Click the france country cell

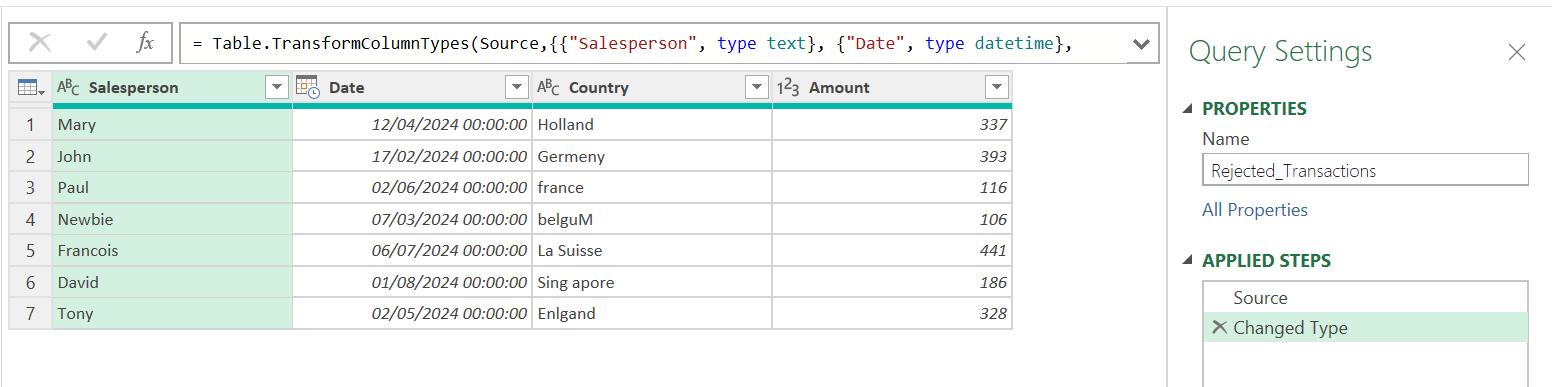pyautogui.click(x=652, y=188)
